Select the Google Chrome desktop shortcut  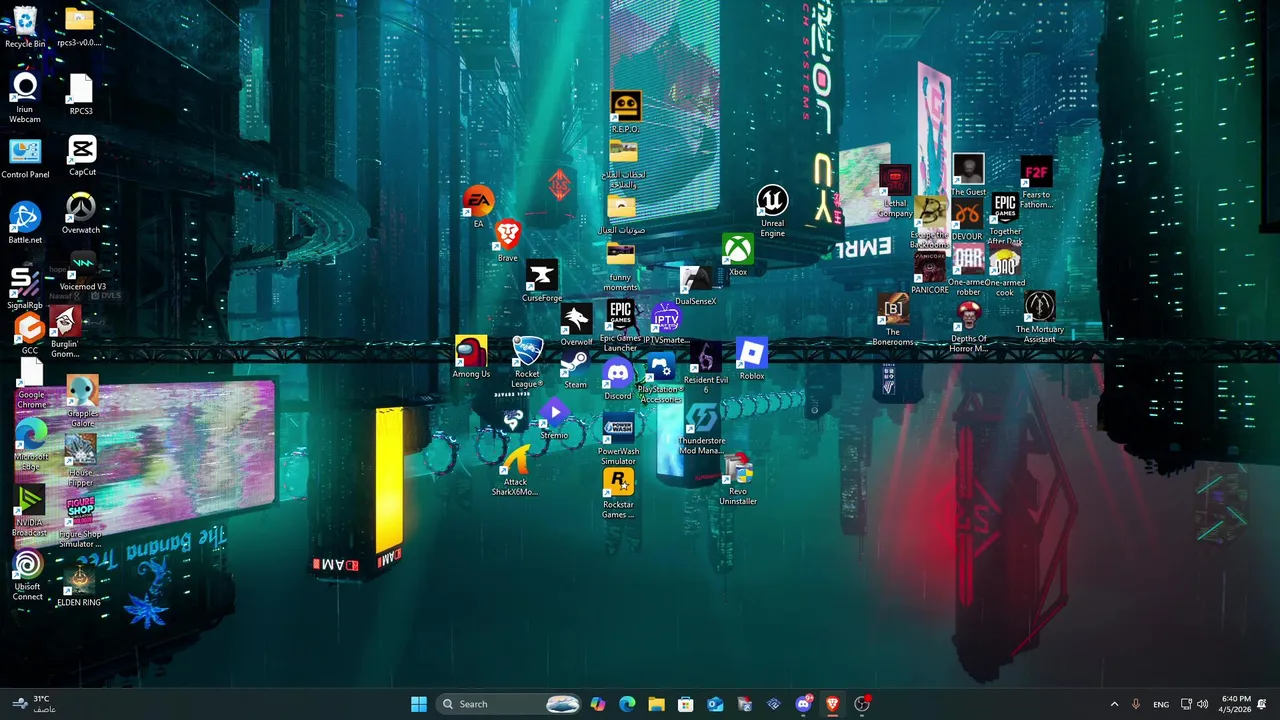pos(31,386)
